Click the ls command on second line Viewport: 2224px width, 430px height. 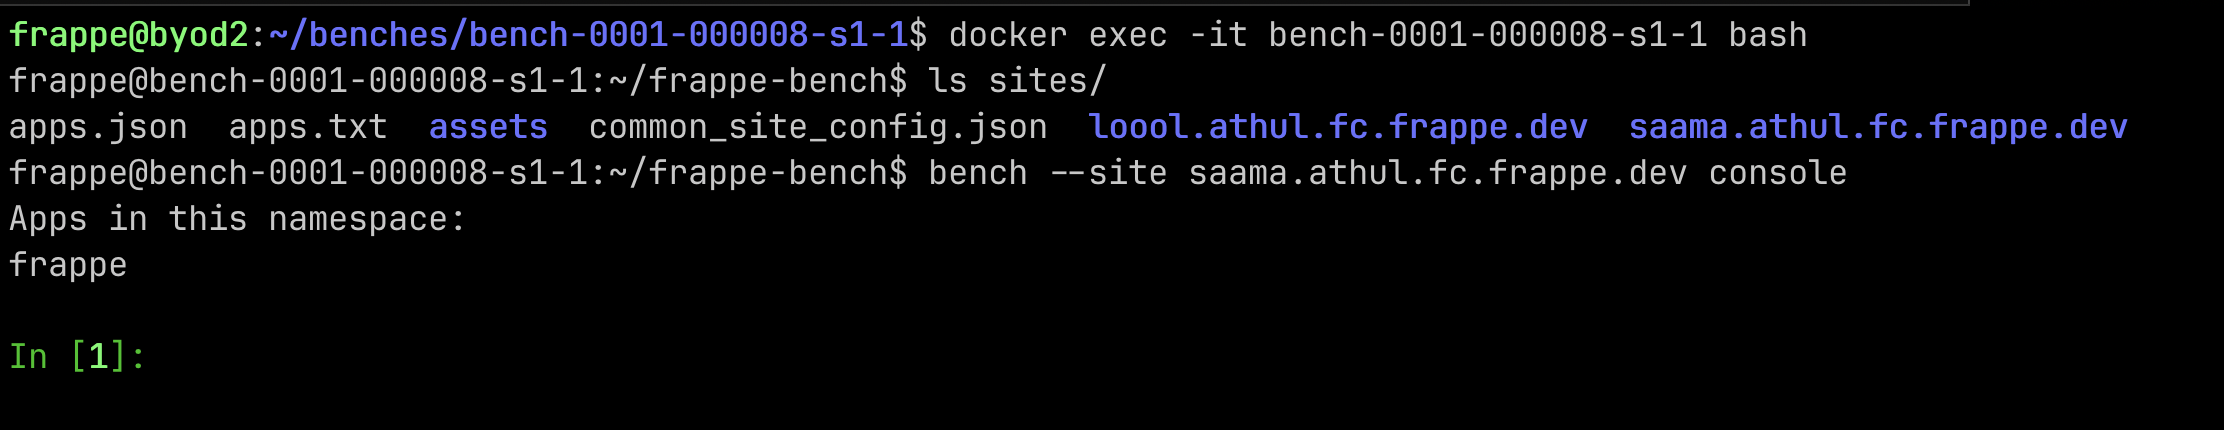click(x=948, y=81)
